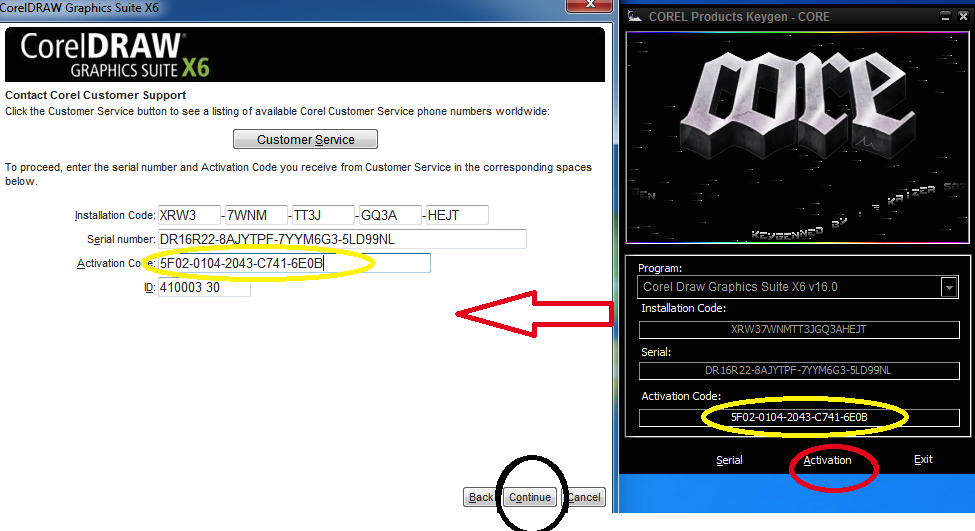Viewport: 975px width, 531px height.
Task: Click the 'Serial number:' label
Action: pos(121,239)
